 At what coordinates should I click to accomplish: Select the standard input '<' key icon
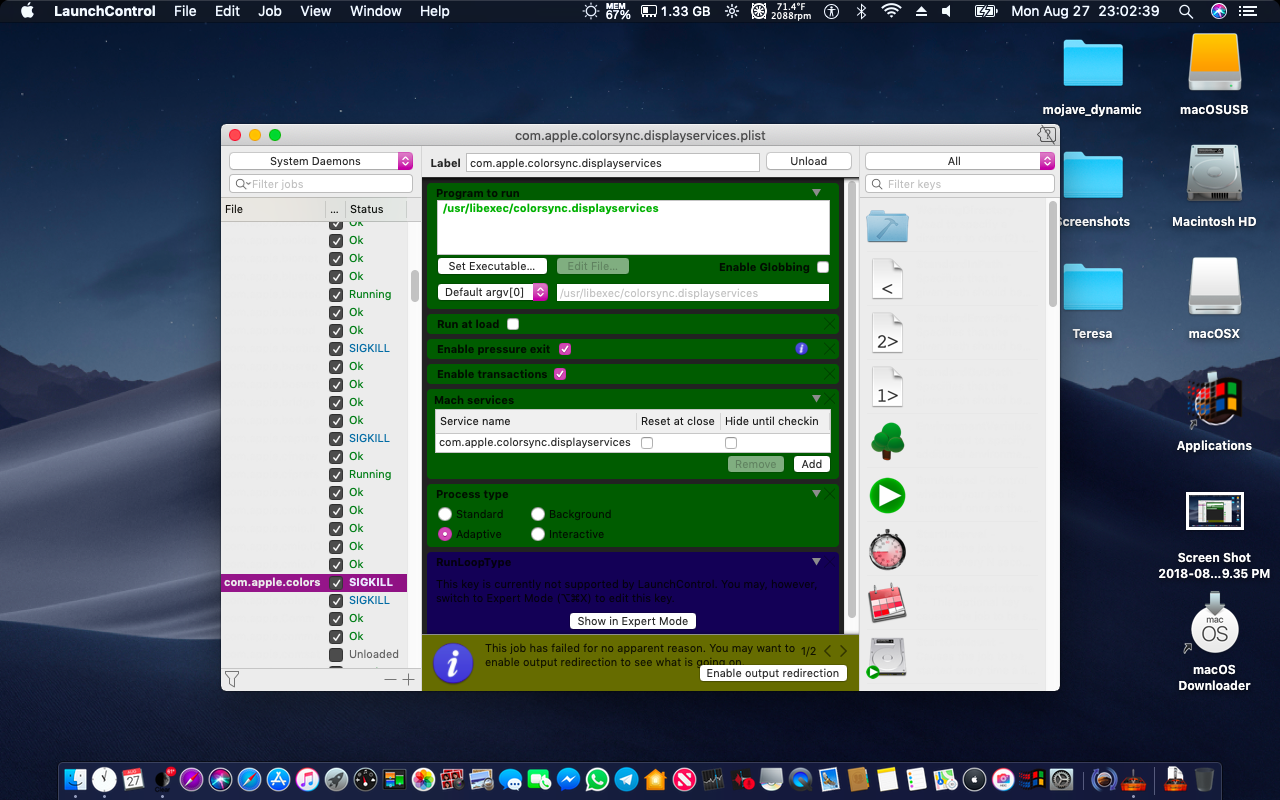tap(887, 279)
